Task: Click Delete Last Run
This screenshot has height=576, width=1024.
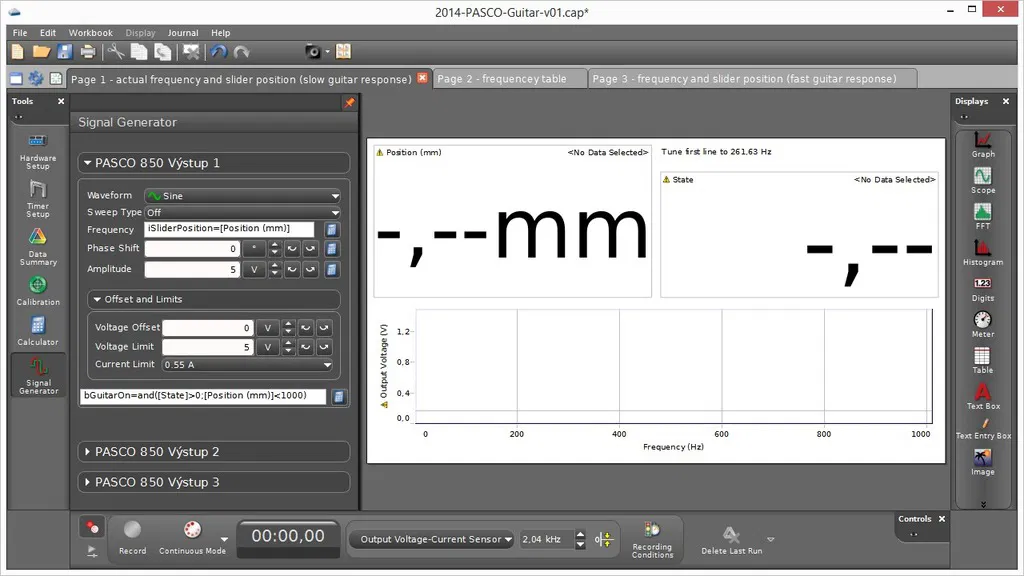Action: [x=731, y=541]
